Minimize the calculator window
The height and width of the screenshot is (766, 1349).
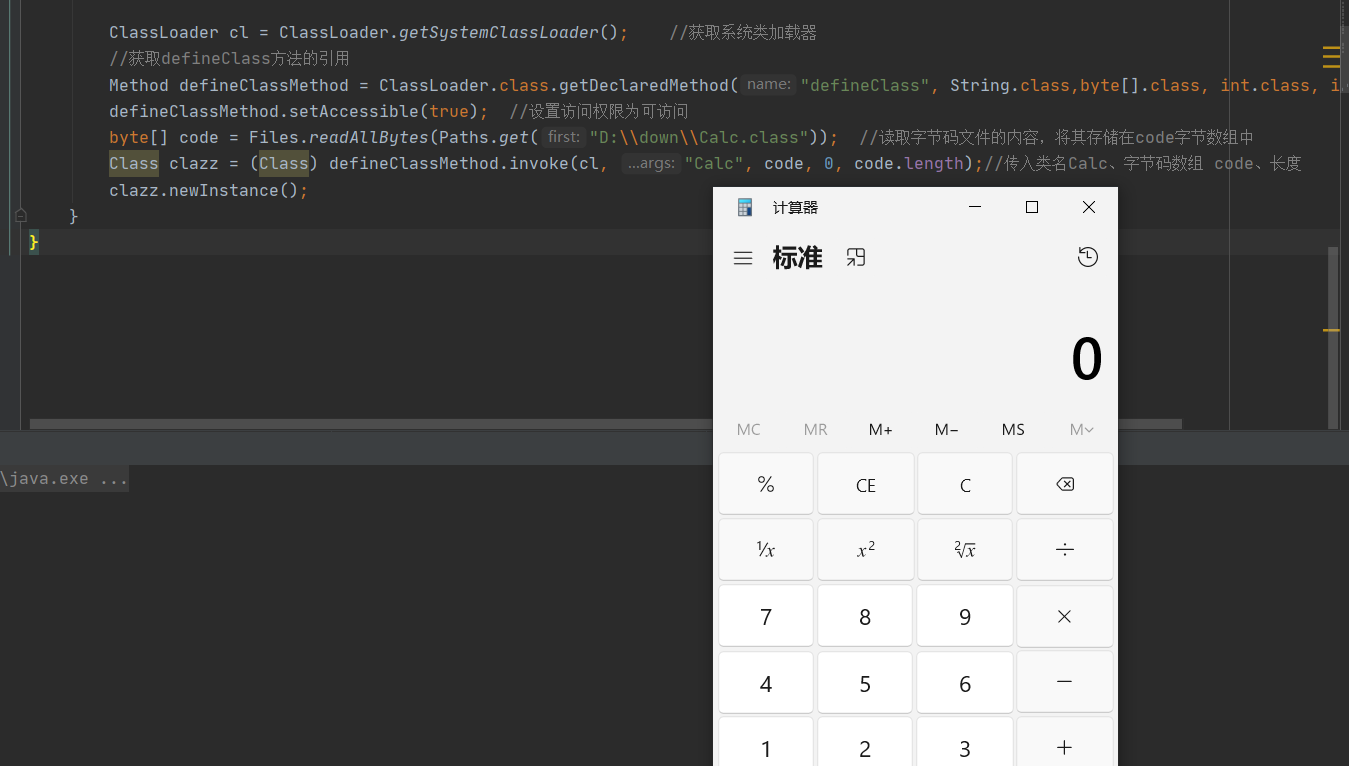pyautogui.click(x=975, y=207)
